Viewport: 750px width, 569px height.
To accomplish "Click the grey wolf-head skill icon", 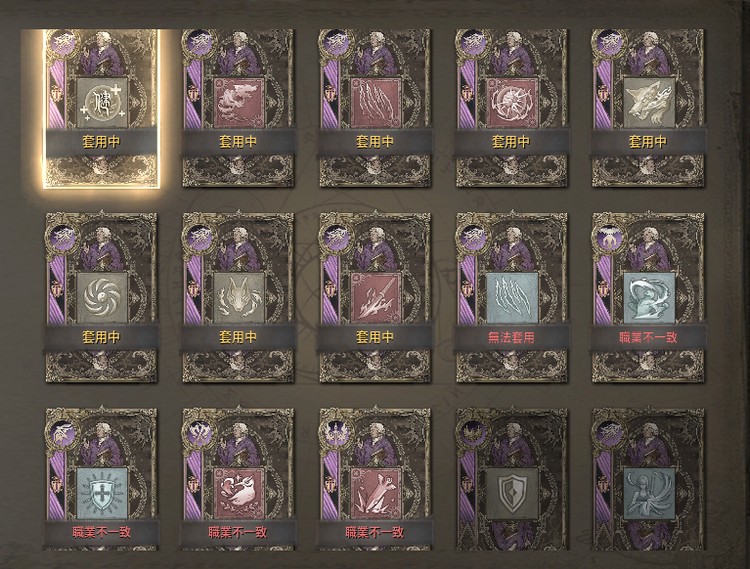I will pyautogui.click(x=649, y=102).
